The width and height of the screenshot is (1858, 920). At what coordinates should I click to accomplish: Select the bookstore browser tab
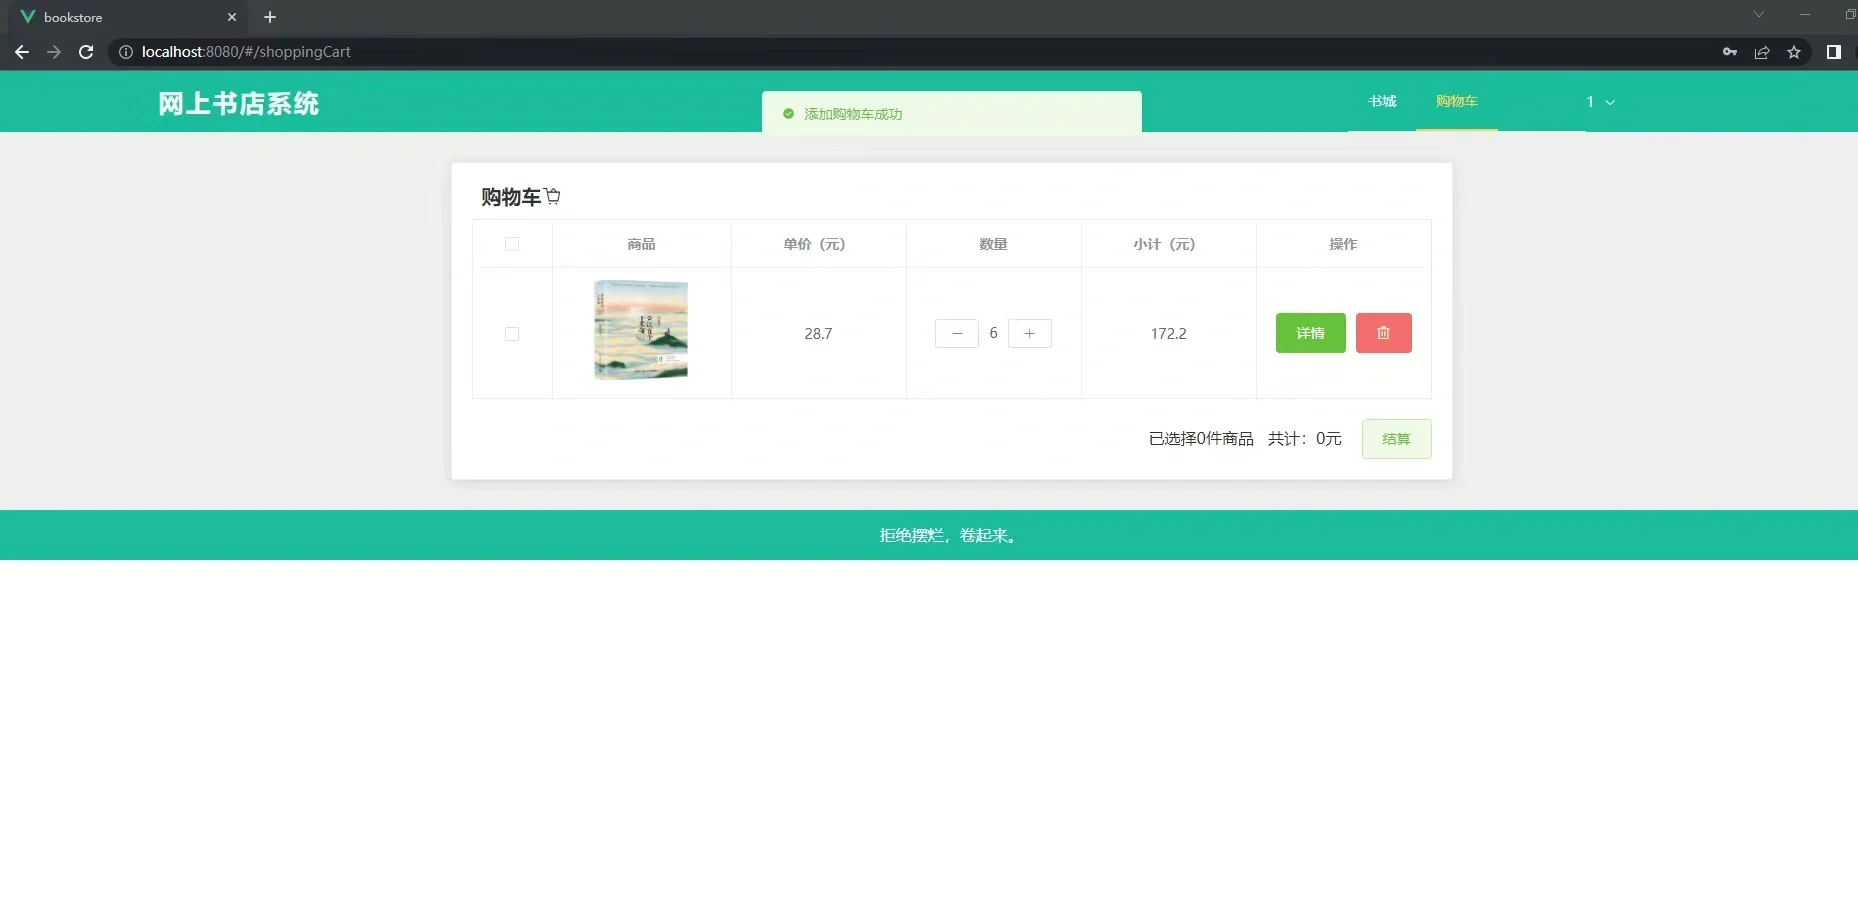(128, 17)
